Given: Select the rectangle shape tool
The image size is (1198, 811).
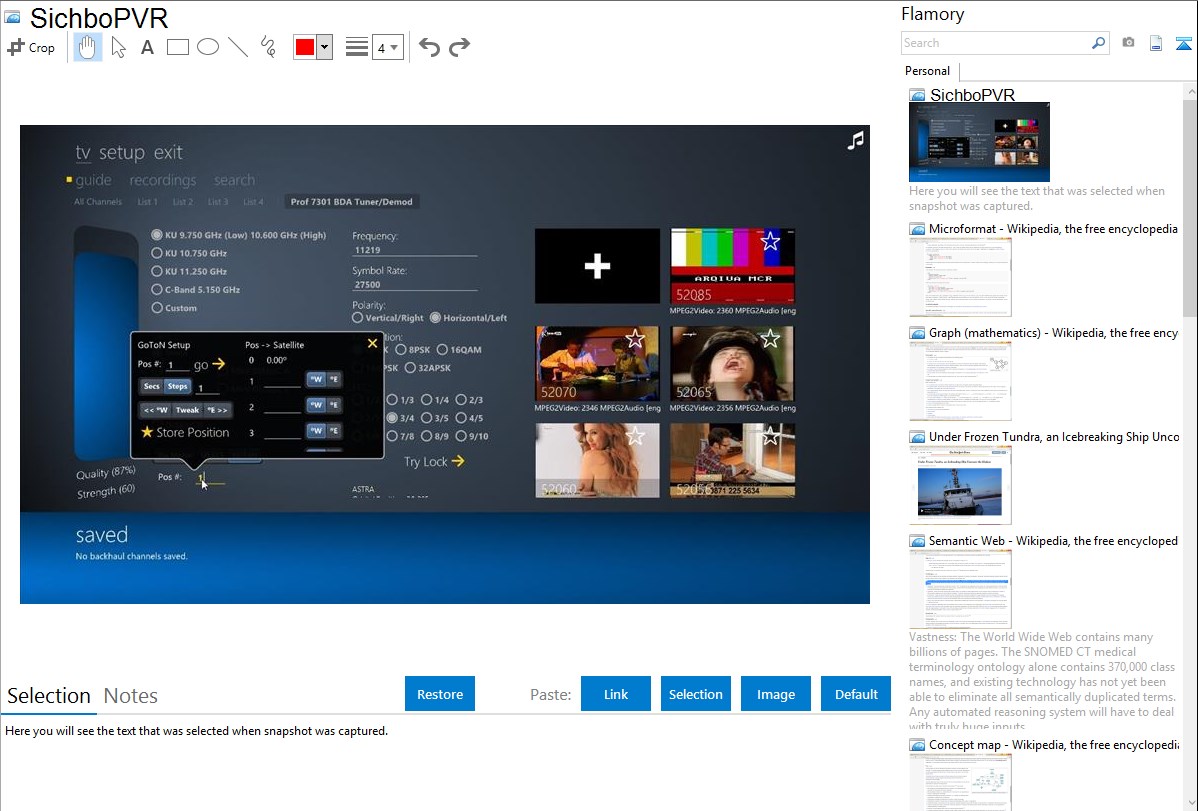Looking at the screenshot, I should 178,47.
